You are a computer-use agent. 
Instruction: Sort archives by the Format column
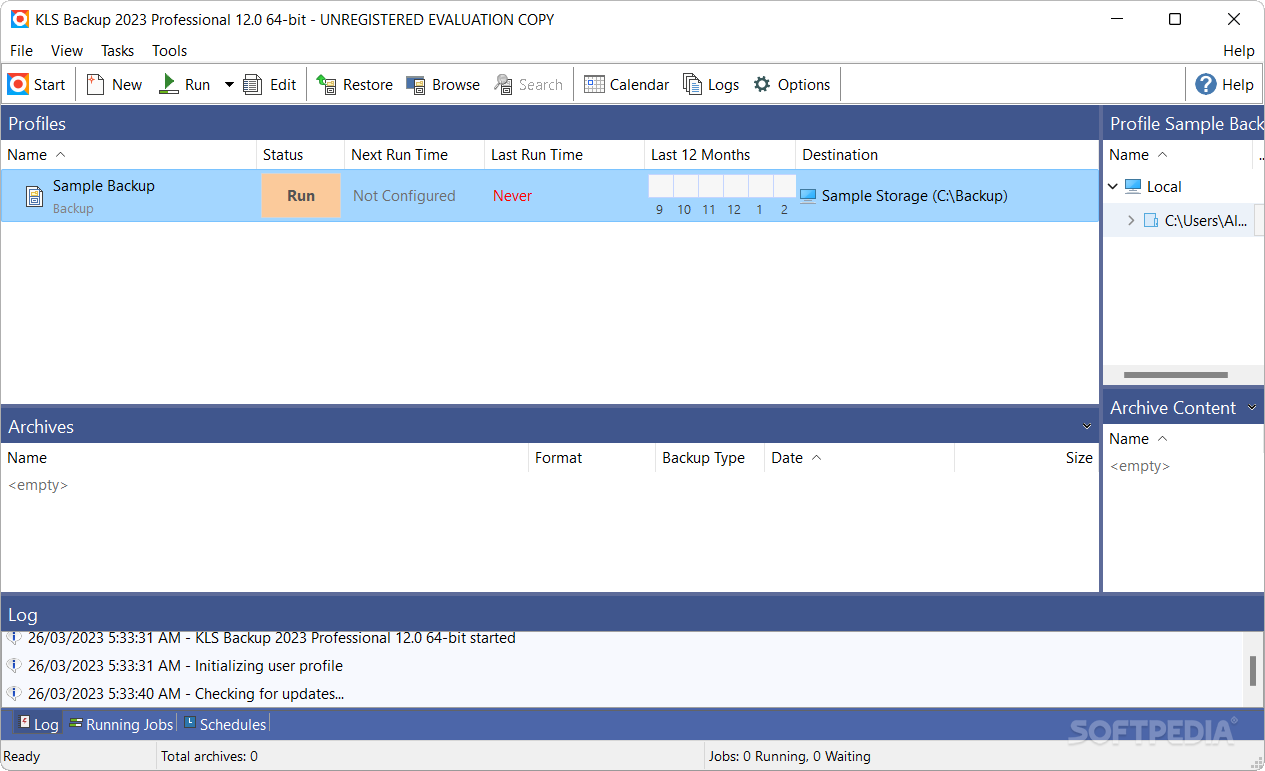592,458
